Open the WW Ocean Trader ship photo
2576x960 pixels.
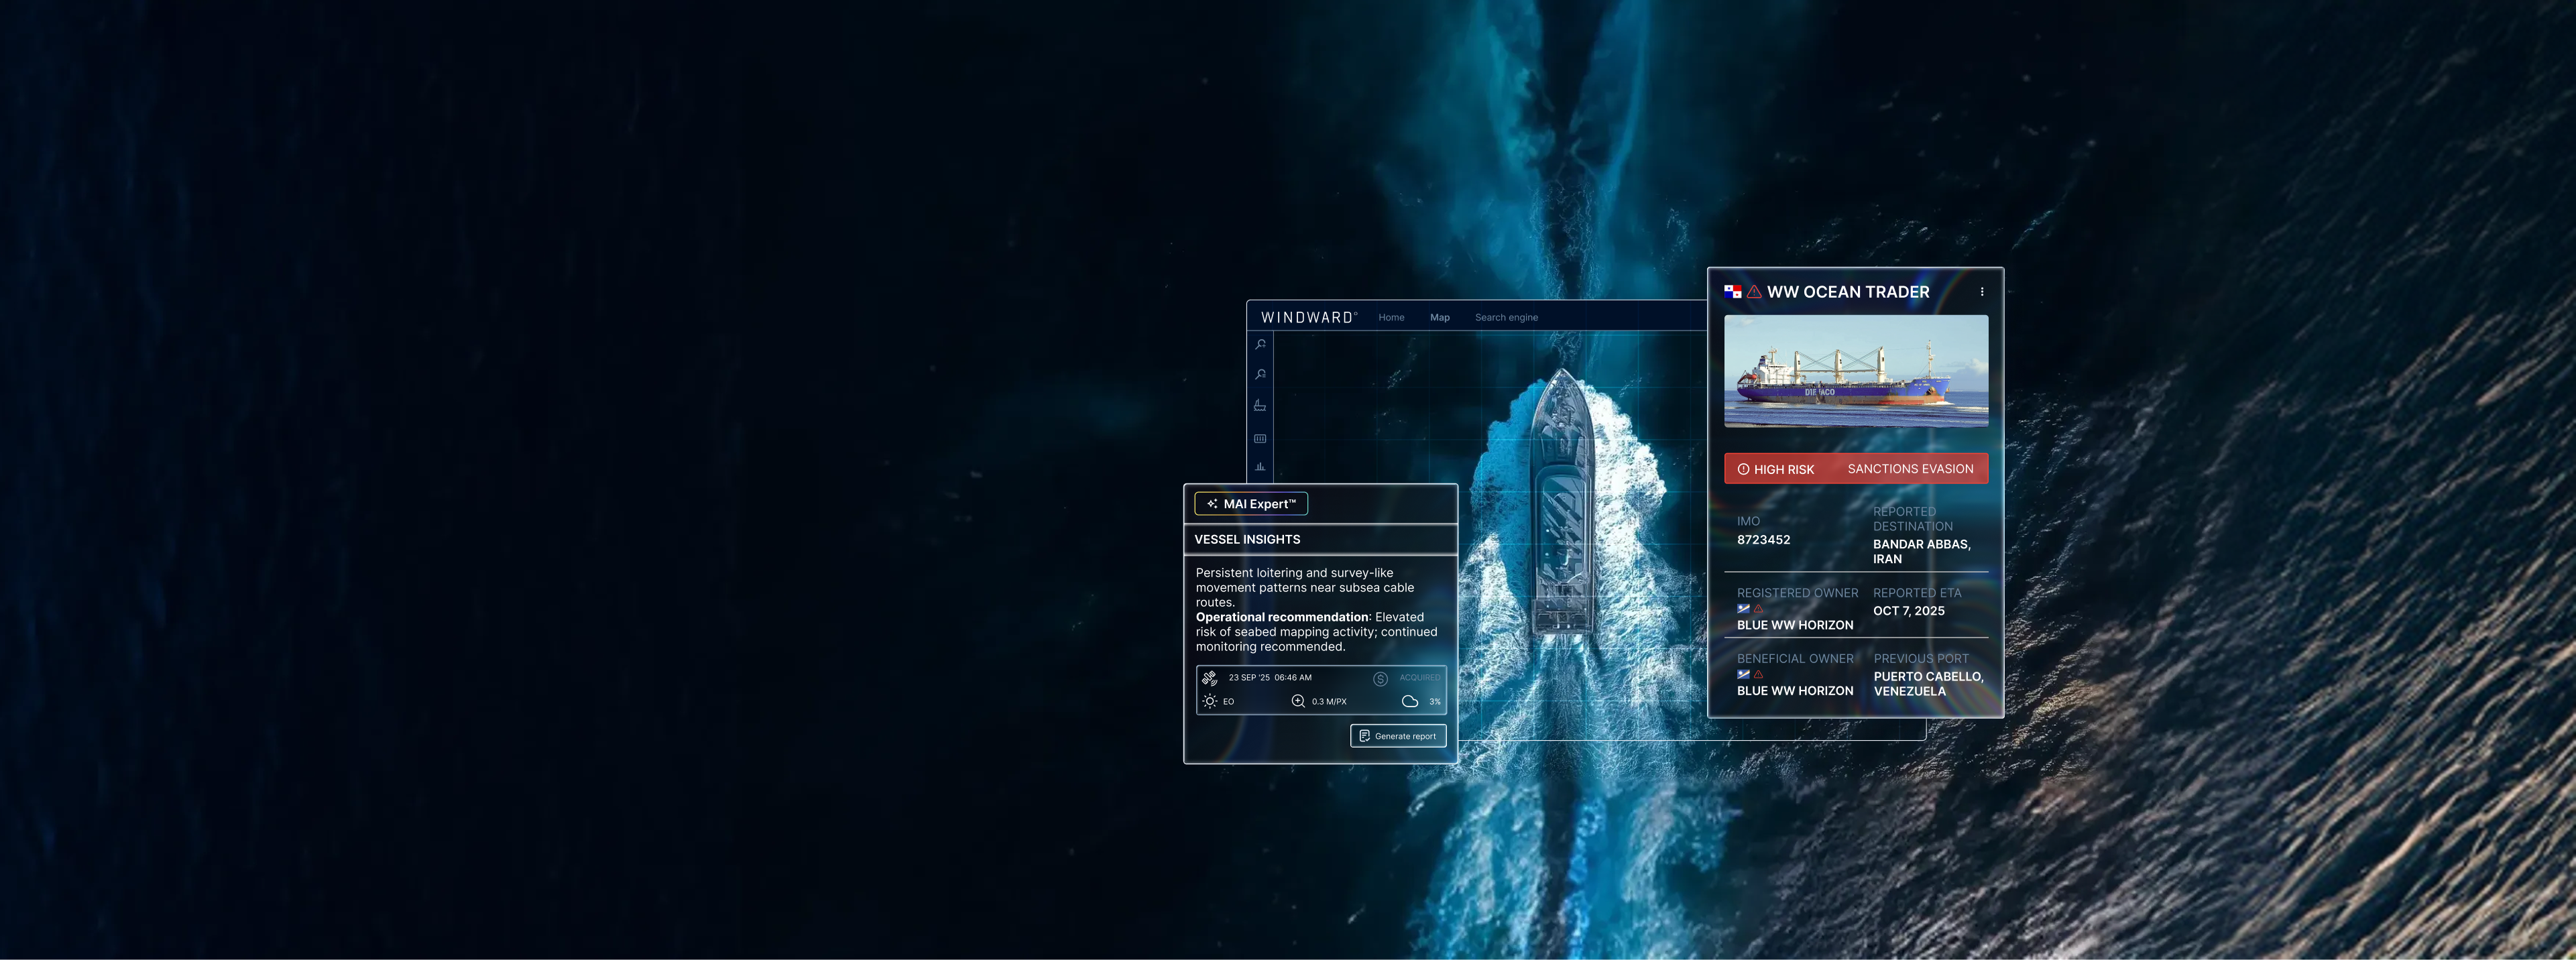[1856, 371]
